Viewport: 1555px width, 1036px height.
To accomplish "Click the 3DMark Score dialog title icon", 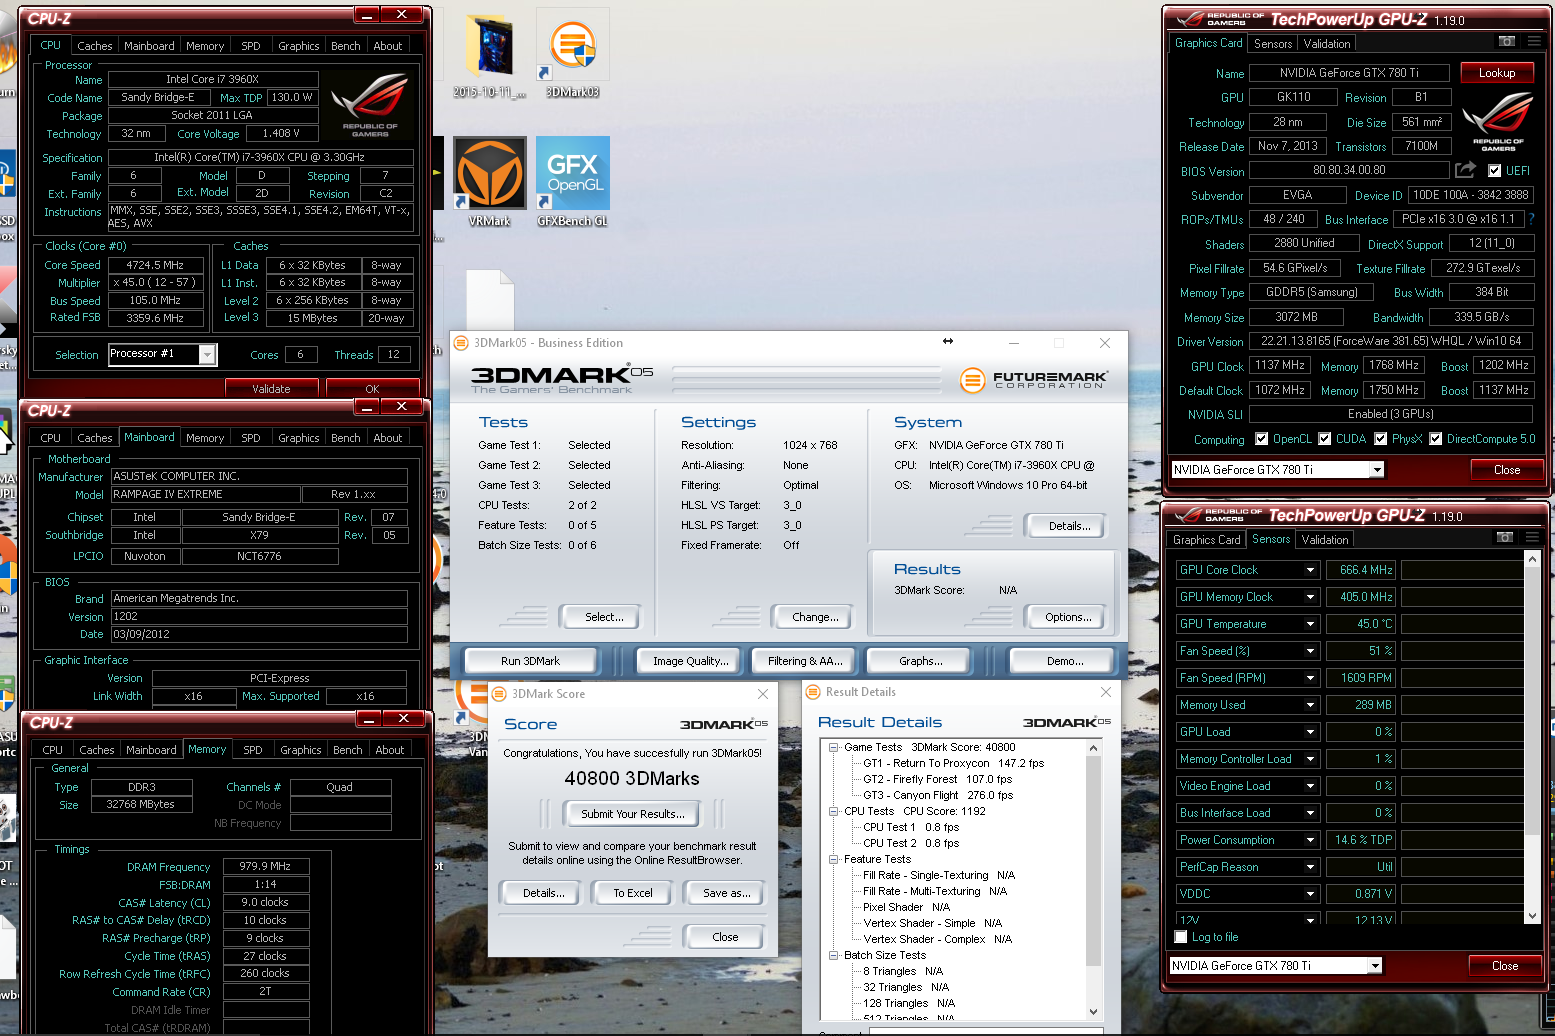I will [499, 694].
